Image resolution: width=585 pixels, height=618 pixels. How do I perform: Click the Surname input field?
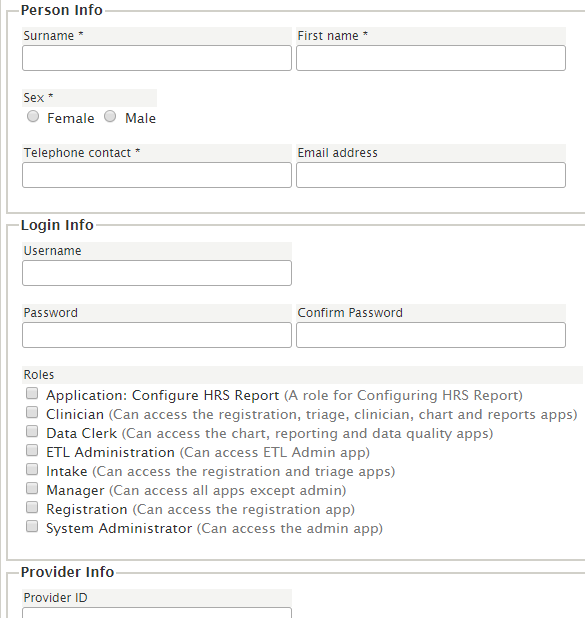pyautogui.click(x=157, y=58)
